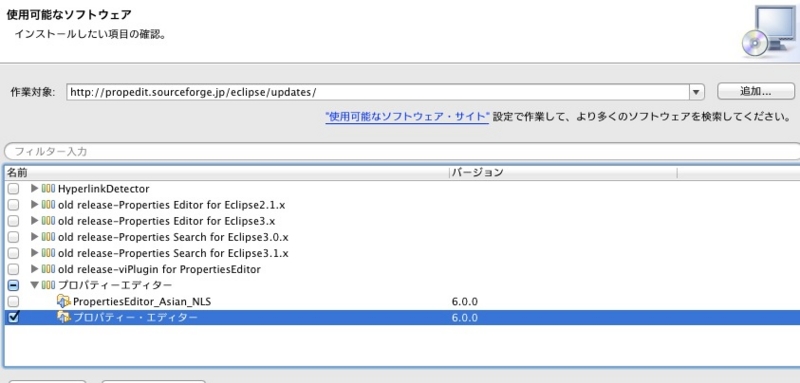The height and width of the screenshot is (383, 800).
Task: Click the プロパティーエディター category icon
Action: (x=48, y=285)
